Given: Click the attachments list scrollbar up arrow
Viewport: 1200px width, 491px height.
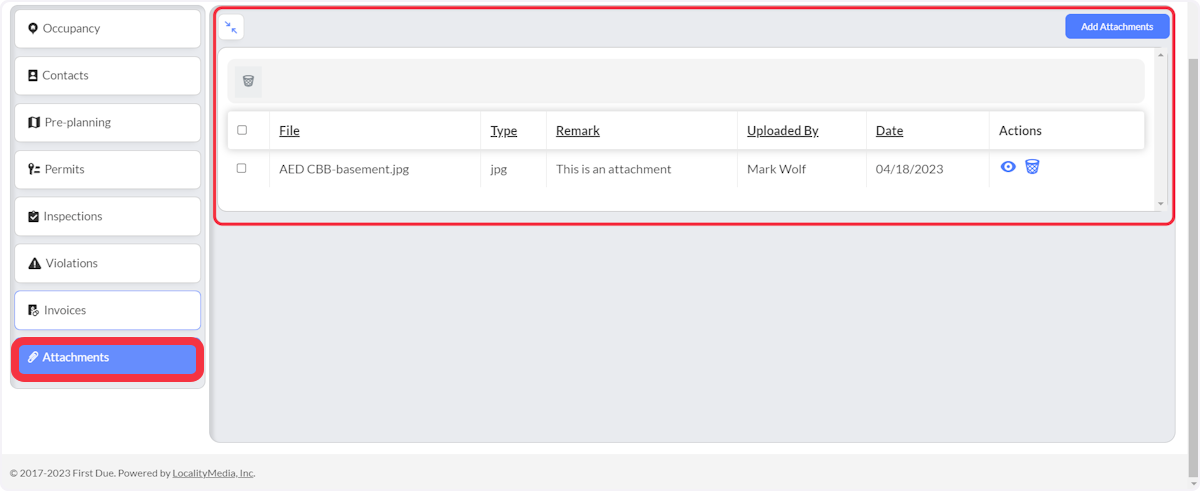Looking at the screenshot, I should (1161, 55).
